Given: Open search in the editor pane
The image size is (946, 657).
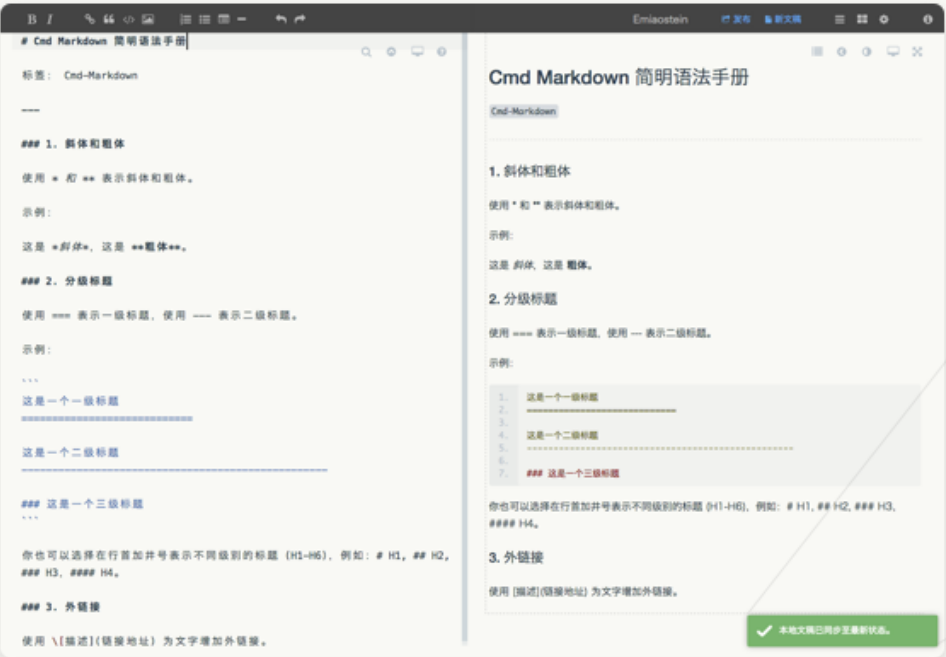Looking at the screenshot, I should pos(366,52).
